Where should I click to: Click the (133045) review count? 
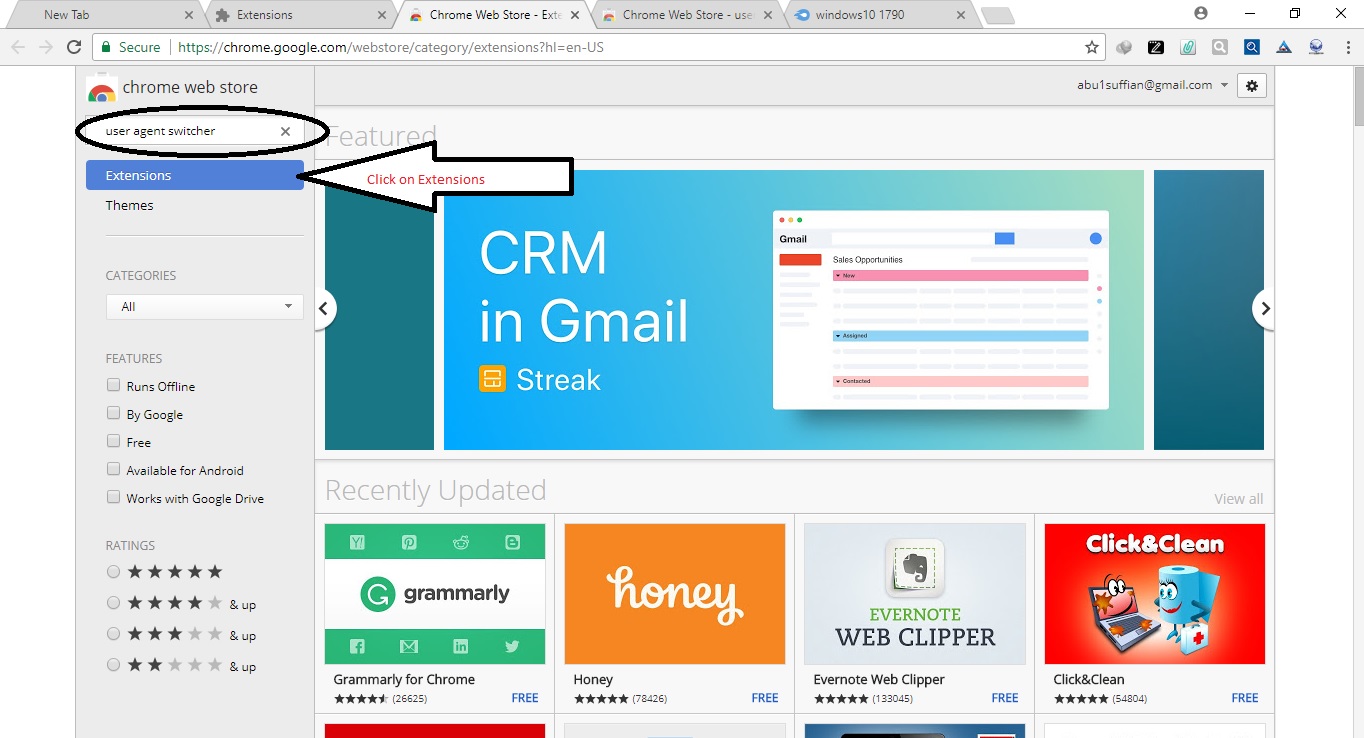pos(893,698)
